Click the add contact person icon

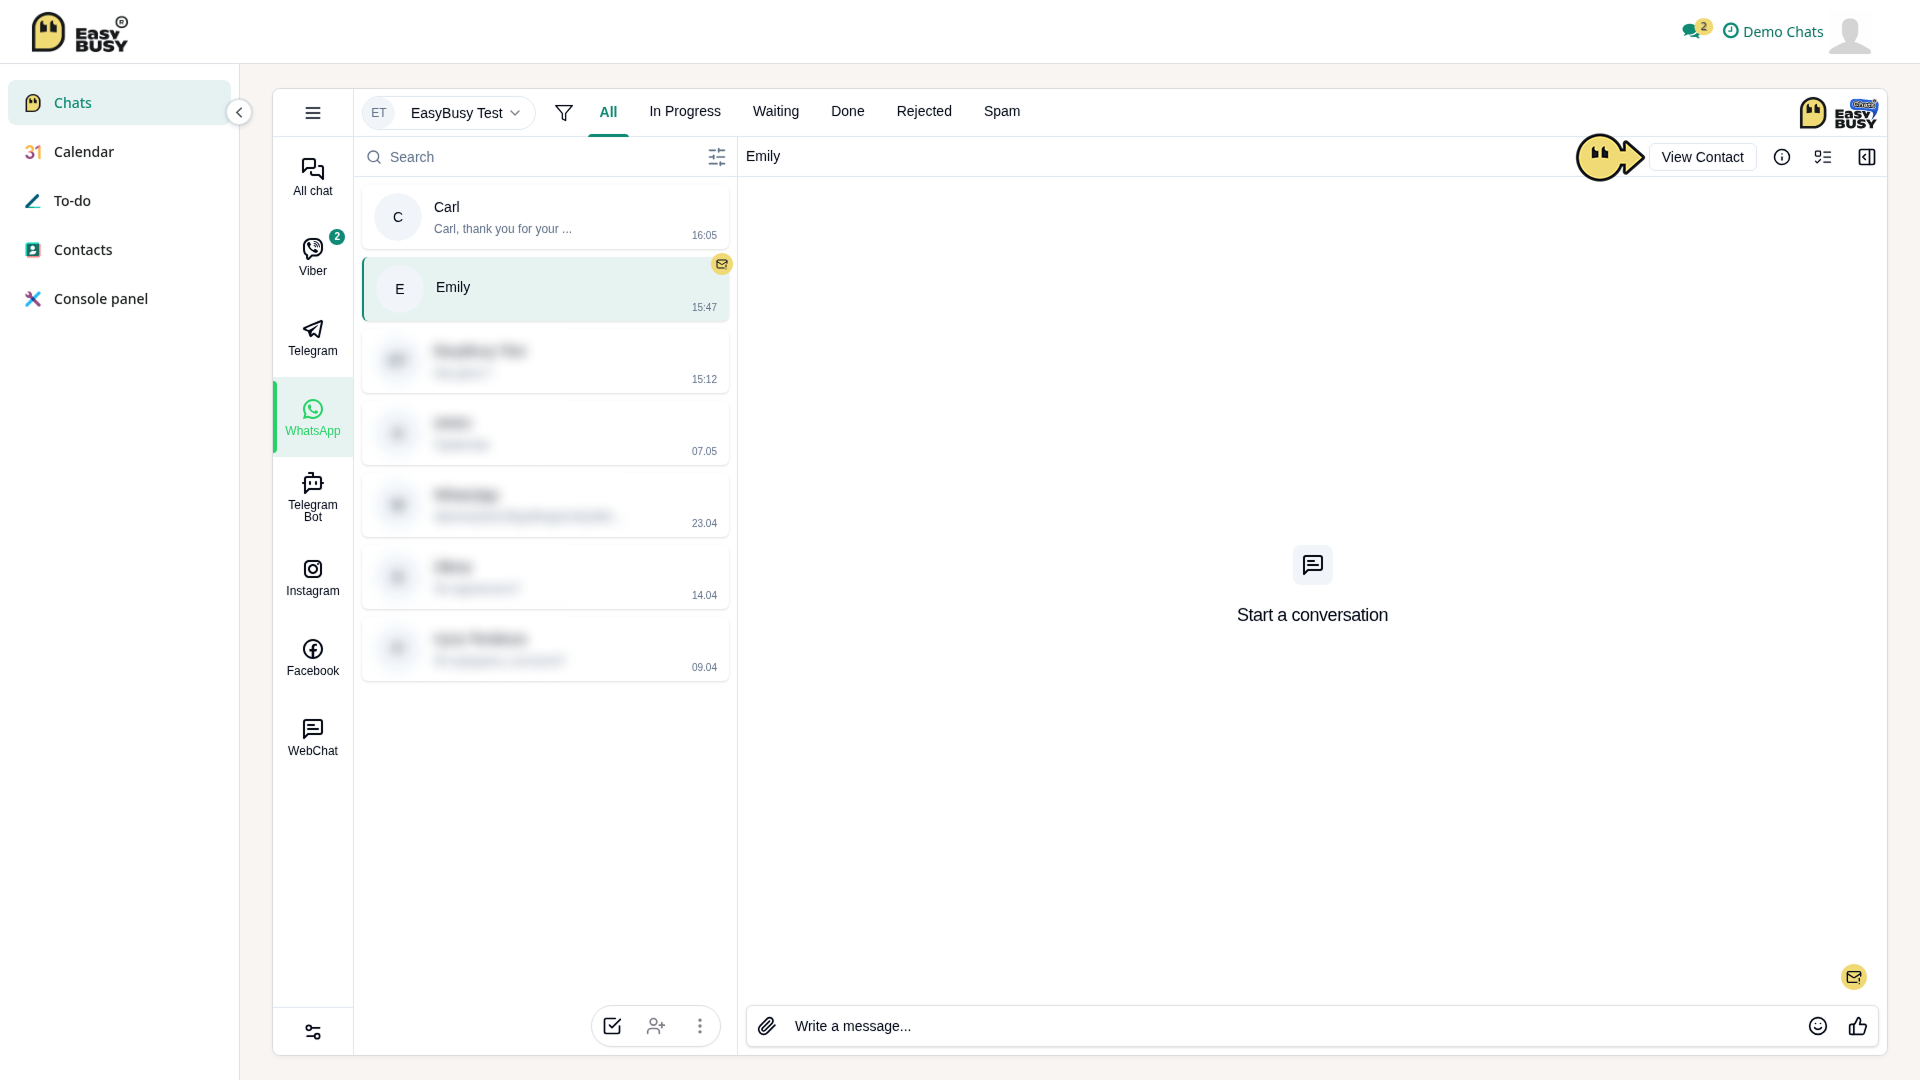point(656,1026)
